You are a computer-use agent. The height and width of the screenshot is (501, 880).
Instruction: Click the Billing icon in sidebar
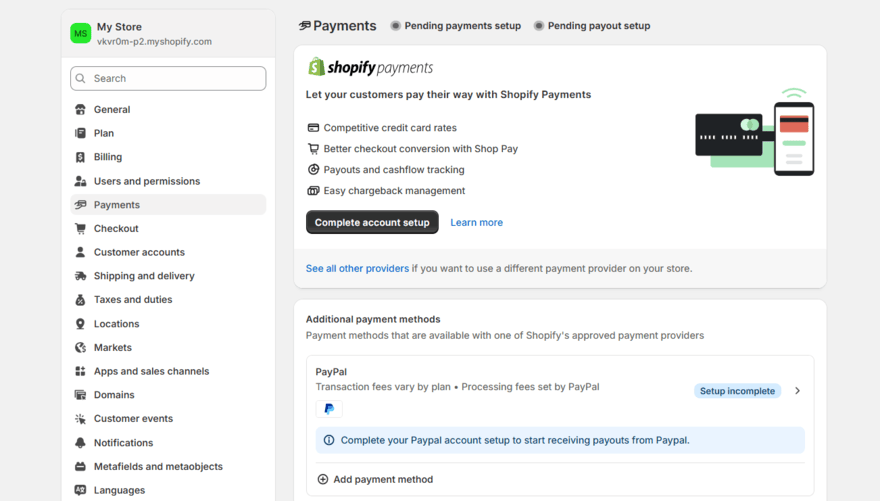[80, 157]
